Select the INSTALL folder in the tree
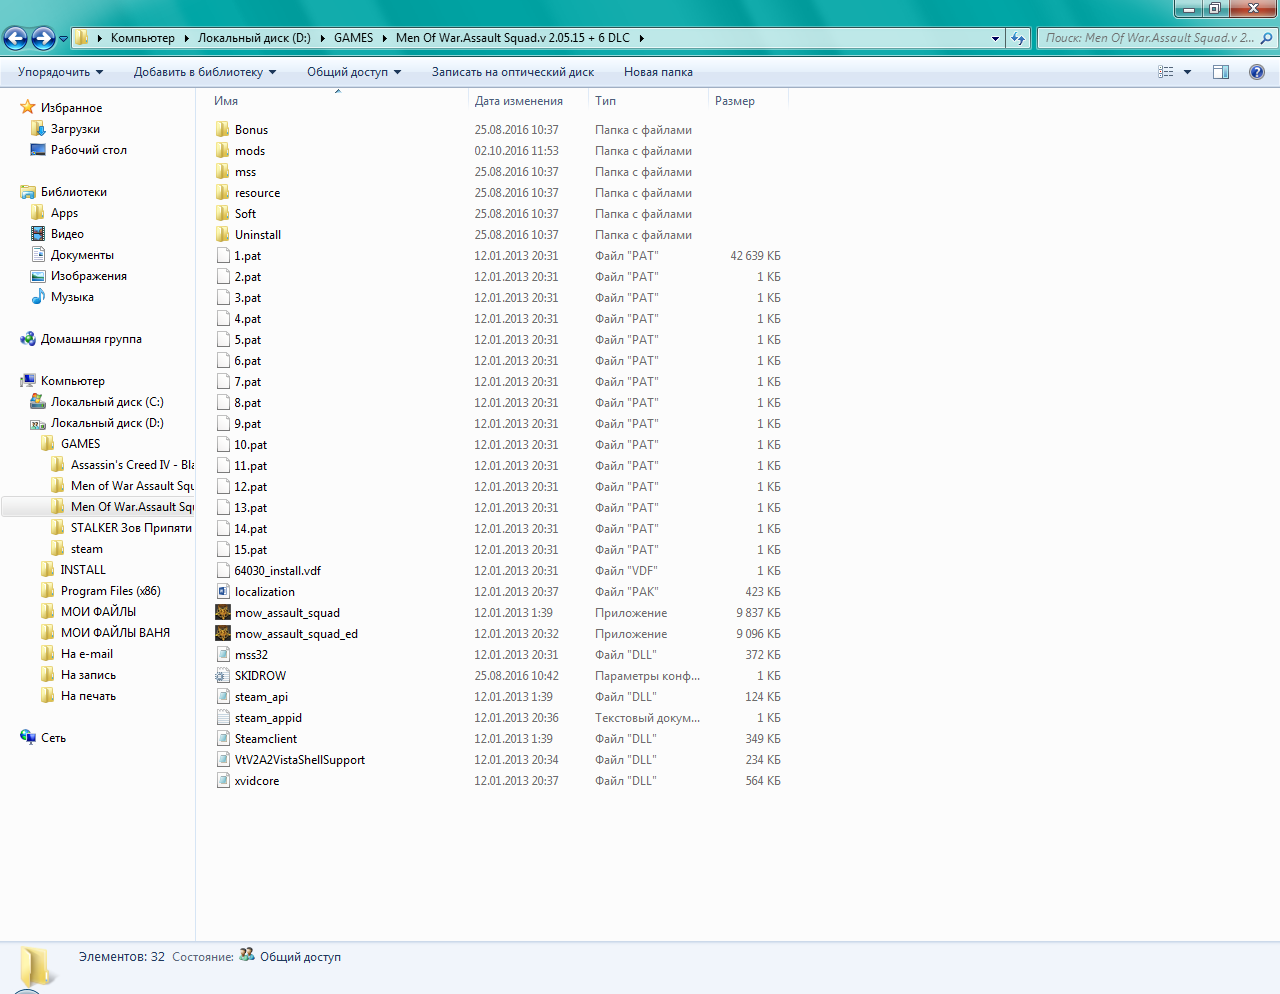This screenshot has width=1280, height=994. [83, 570]
